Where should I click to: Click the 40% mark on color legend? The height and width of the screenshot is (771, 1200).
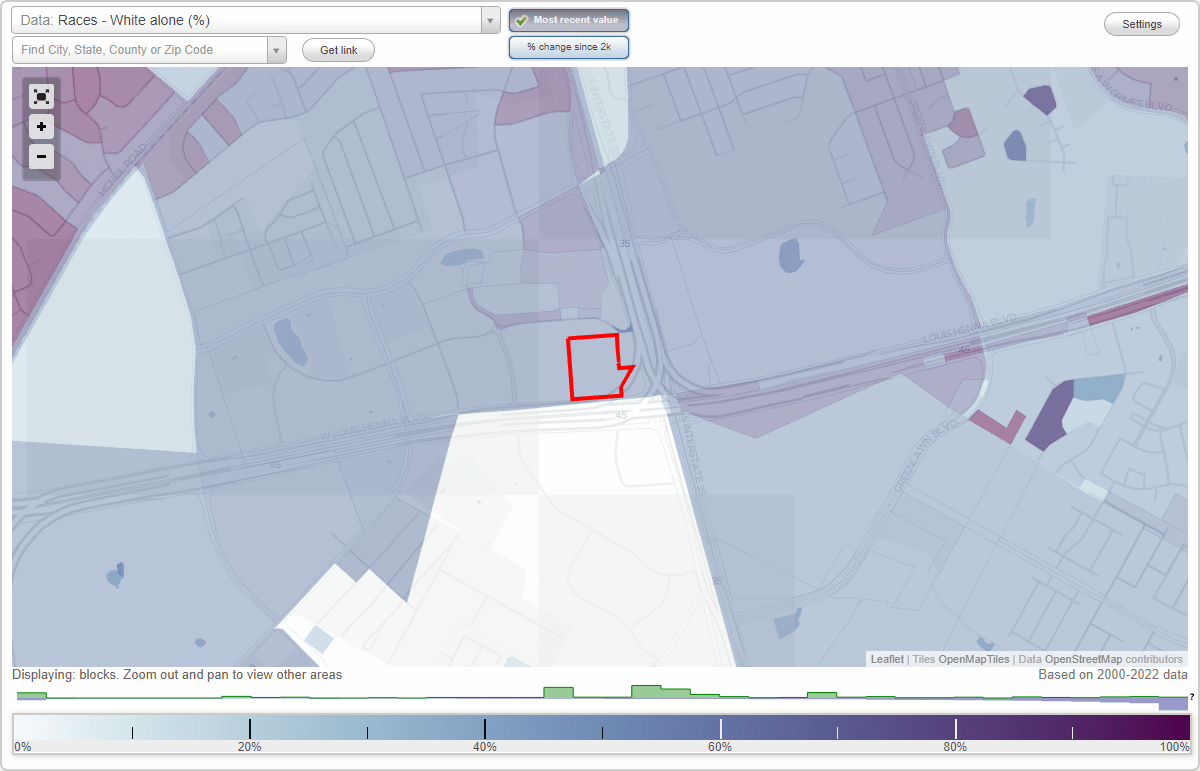(485, 747)
